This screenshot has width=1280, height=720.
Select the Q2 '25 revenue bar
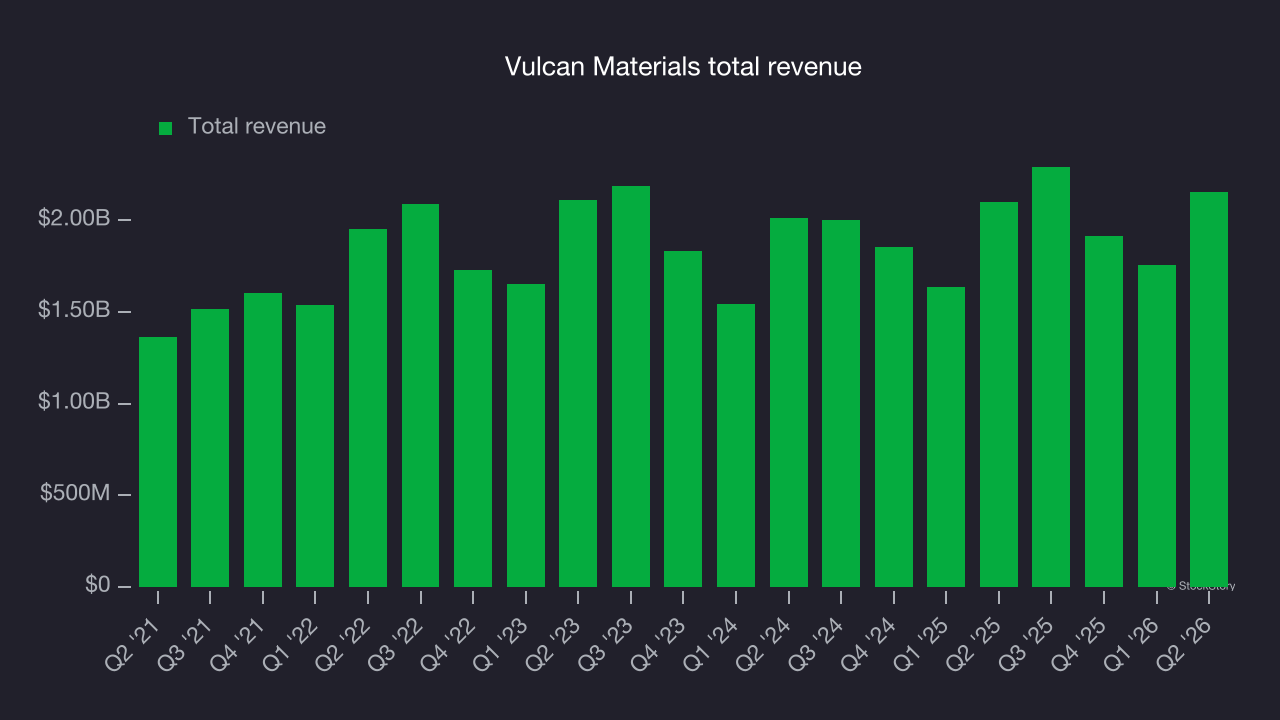(999, 394)
